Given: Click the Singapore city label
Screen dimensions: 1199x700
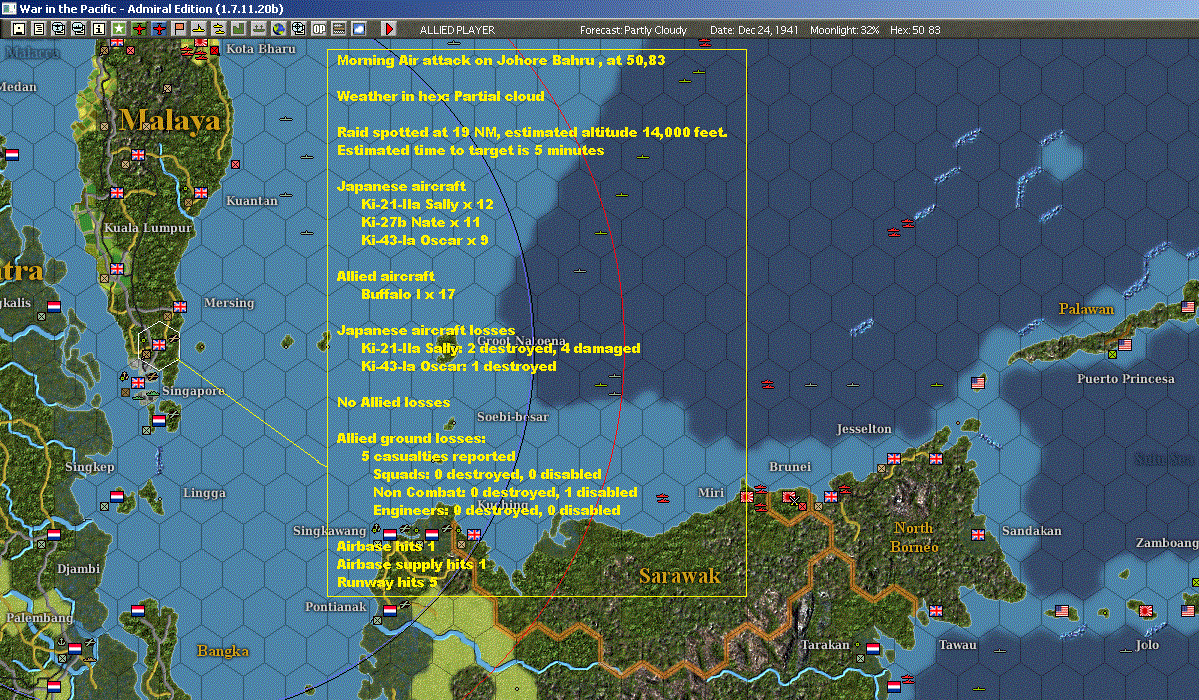Looking at the screenshot, I should coord(193,391).
